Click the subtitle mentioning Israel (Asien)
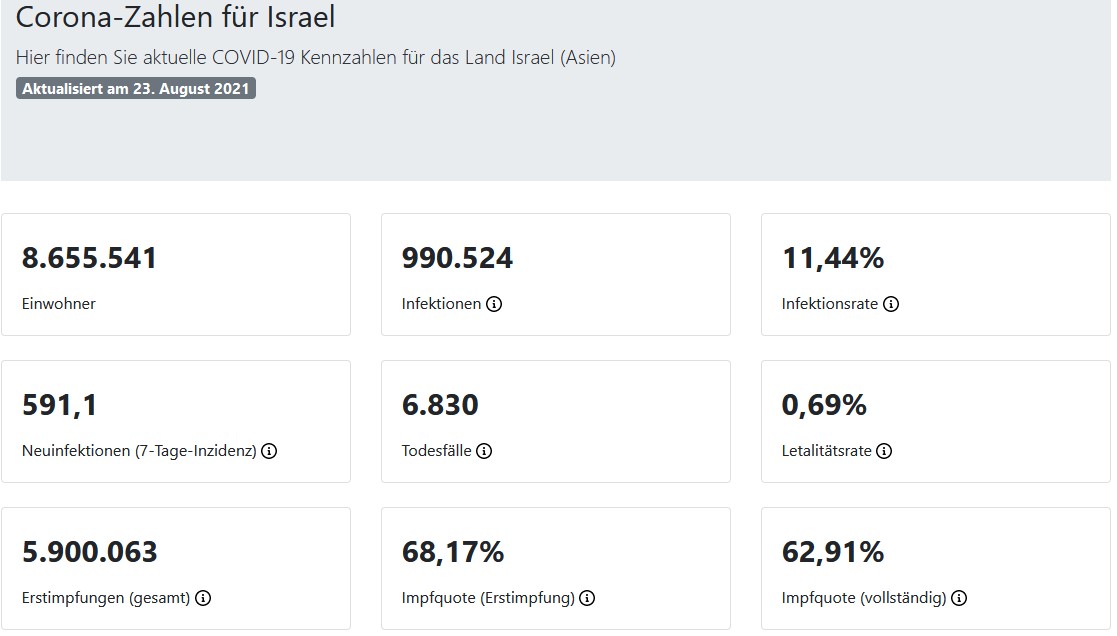Screen dimensions: 1117x636 (316, 58)
